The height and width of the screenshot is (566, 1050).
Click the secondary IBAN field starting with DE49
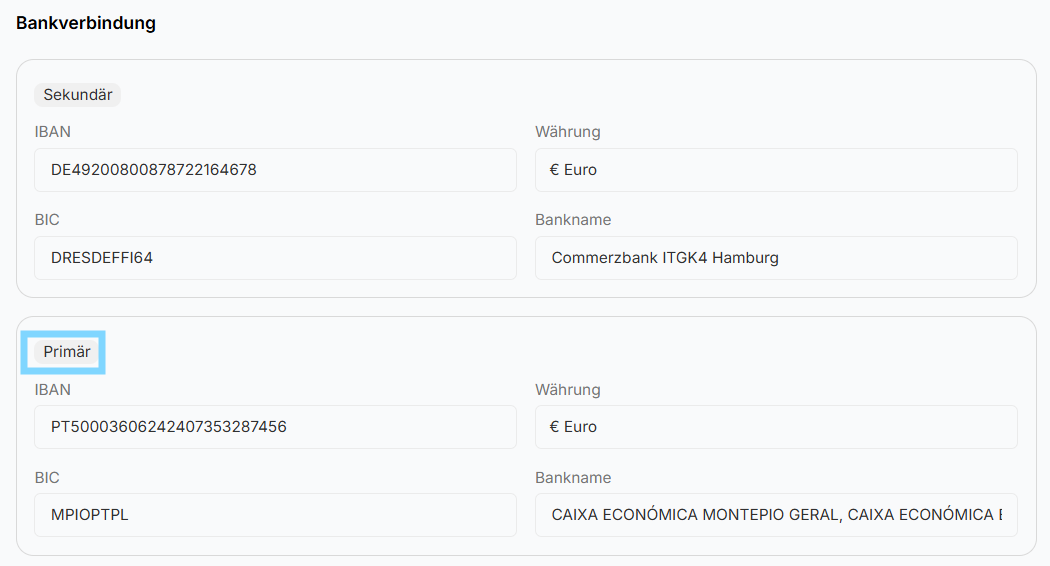click(x=275, y=170)
